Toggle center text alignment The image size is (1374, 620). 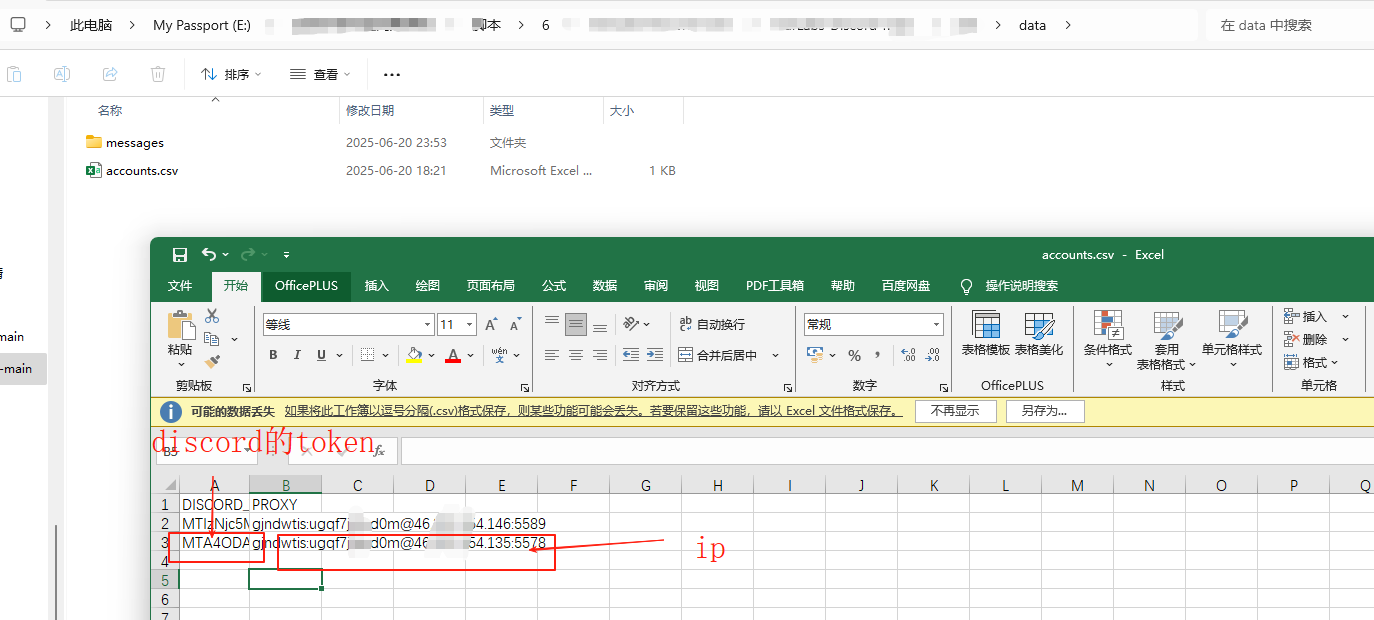click(x=576, y=355)
